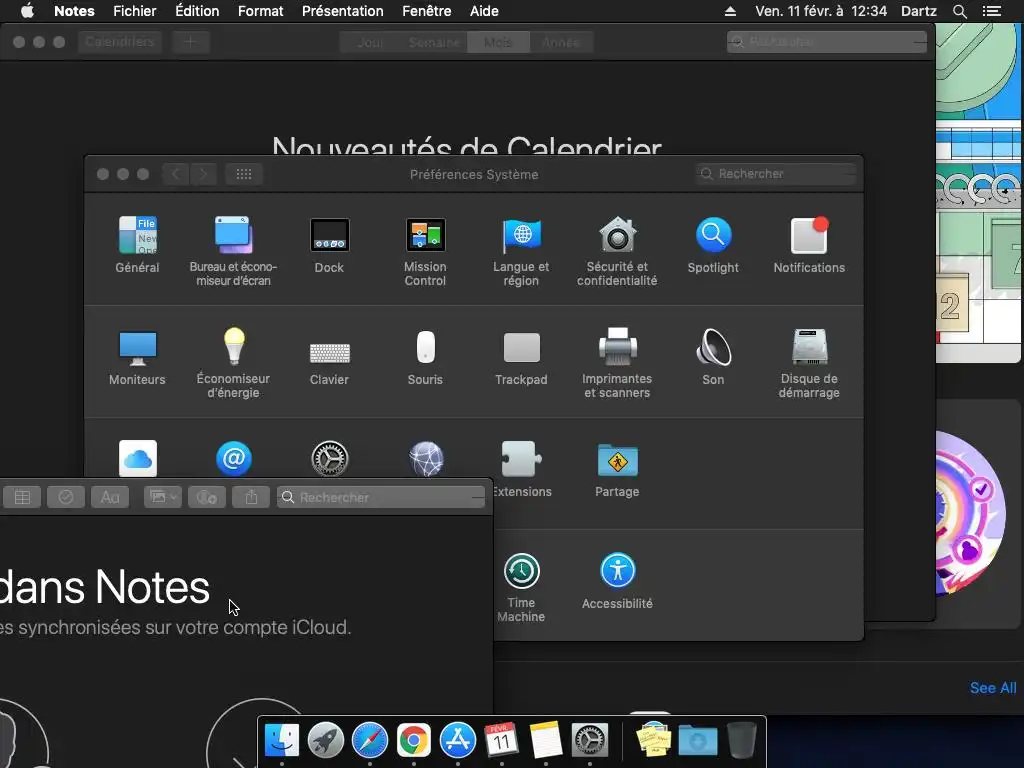Open the Spotlight preference pane

click(713, 244)
